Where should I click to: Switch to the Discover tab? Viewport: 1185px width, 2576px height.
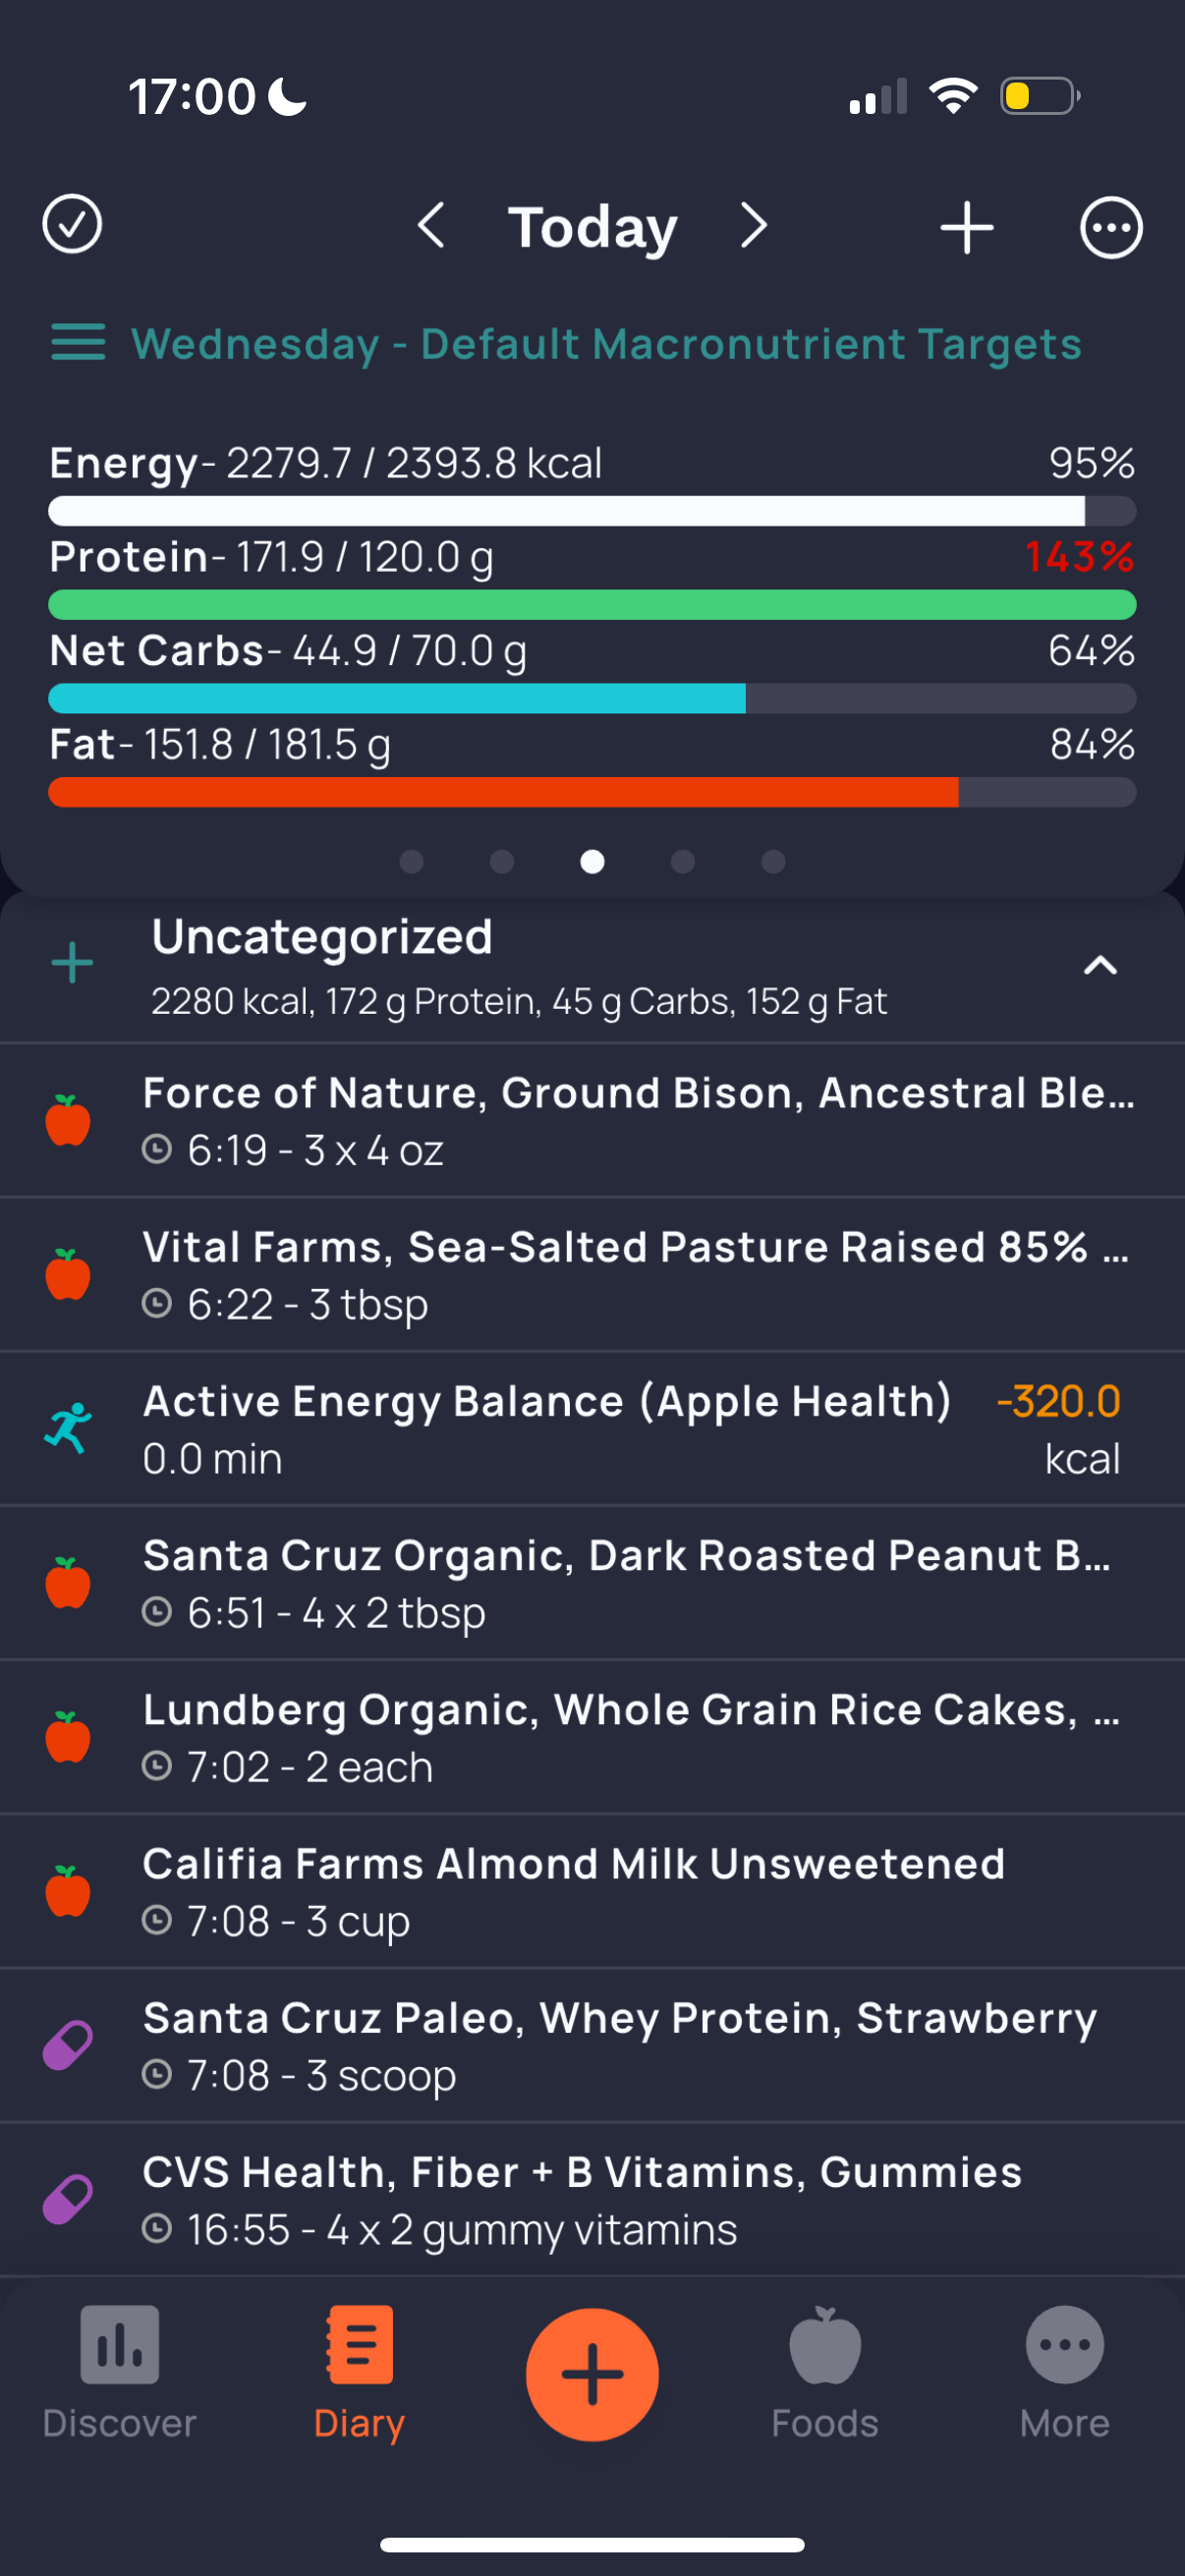pos(119,2374)
